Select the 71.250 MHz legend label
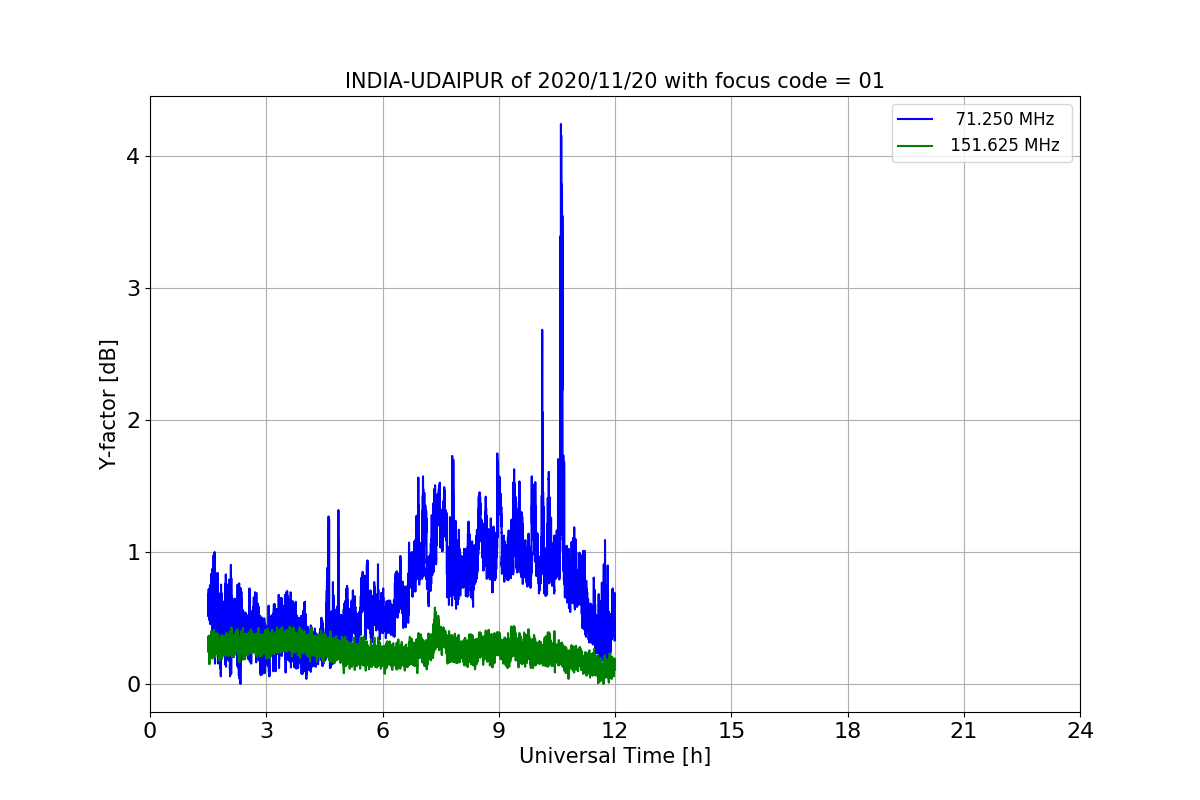This screenshot has width=1200, height=800. (x=1005, y=119)
